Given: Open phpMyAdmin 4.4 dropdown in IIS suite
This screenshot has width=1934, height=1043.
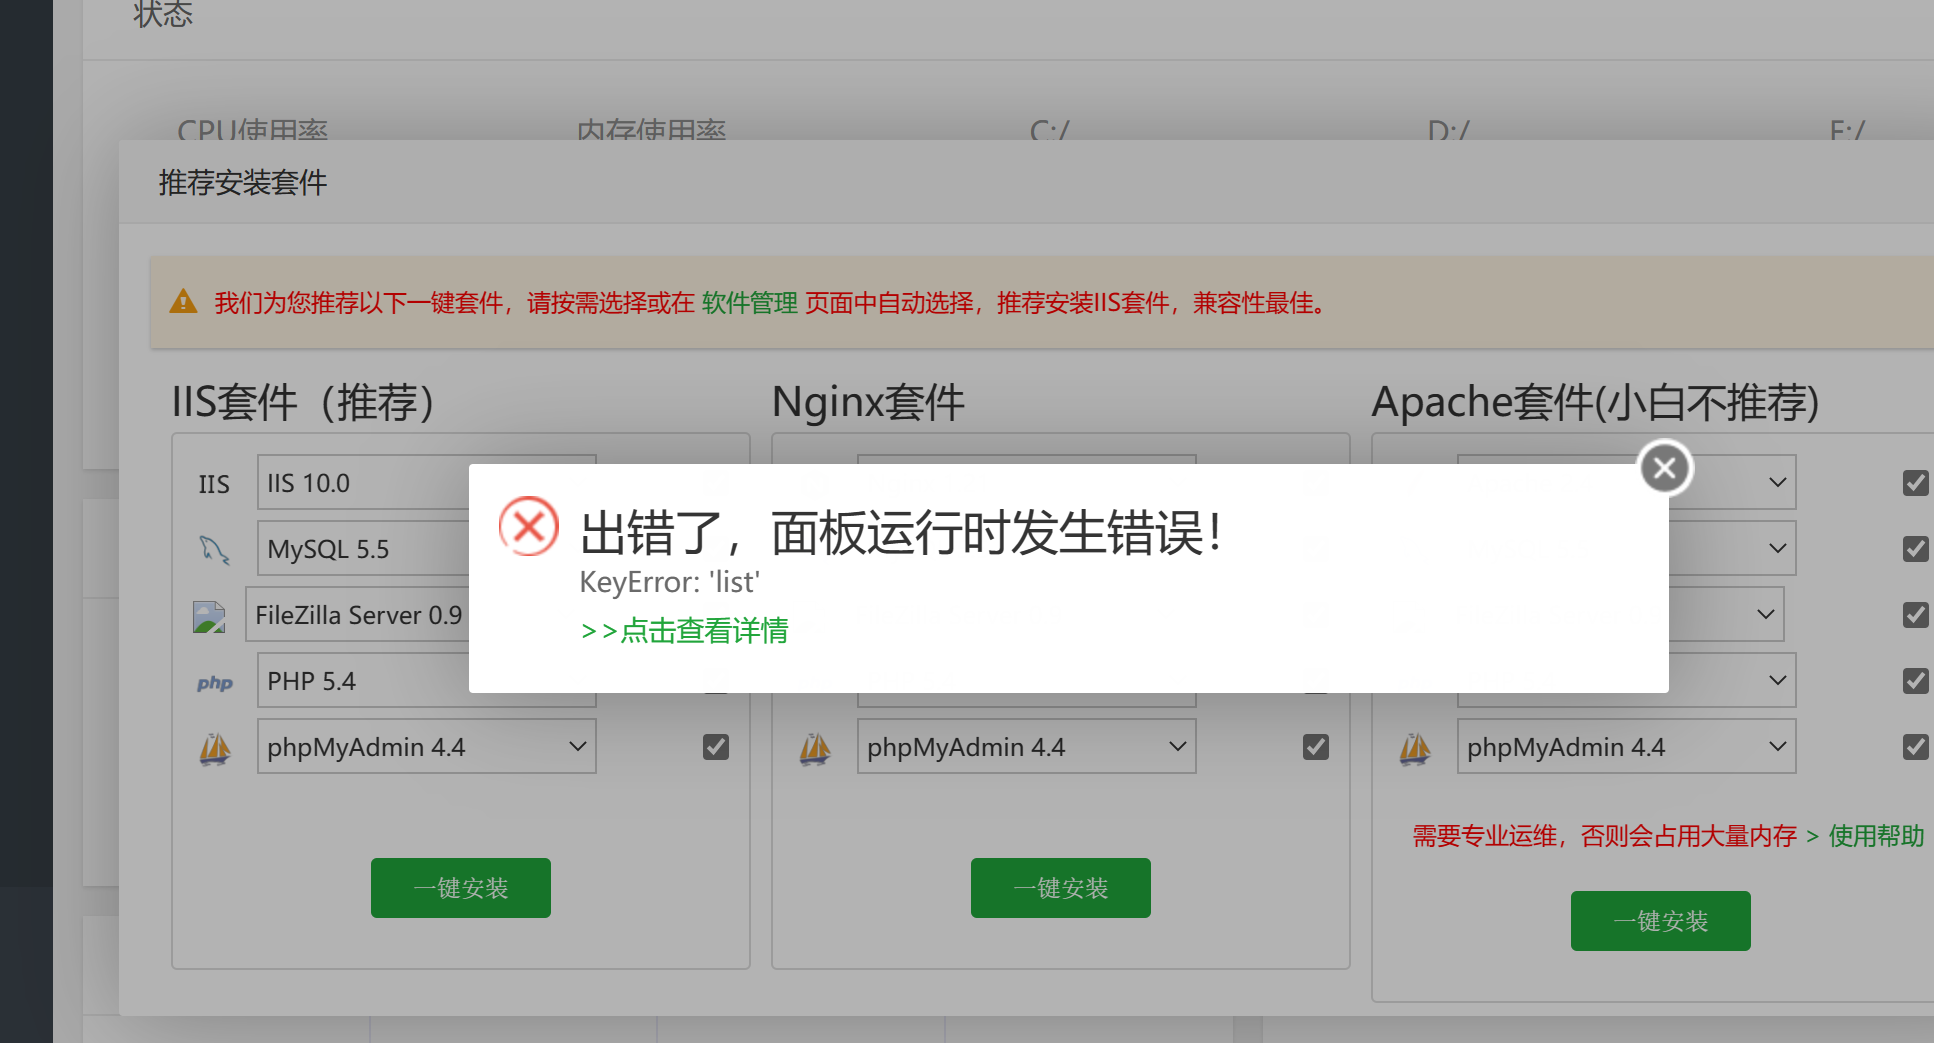Looking at the screenshot, I should [x=427, y=746].
